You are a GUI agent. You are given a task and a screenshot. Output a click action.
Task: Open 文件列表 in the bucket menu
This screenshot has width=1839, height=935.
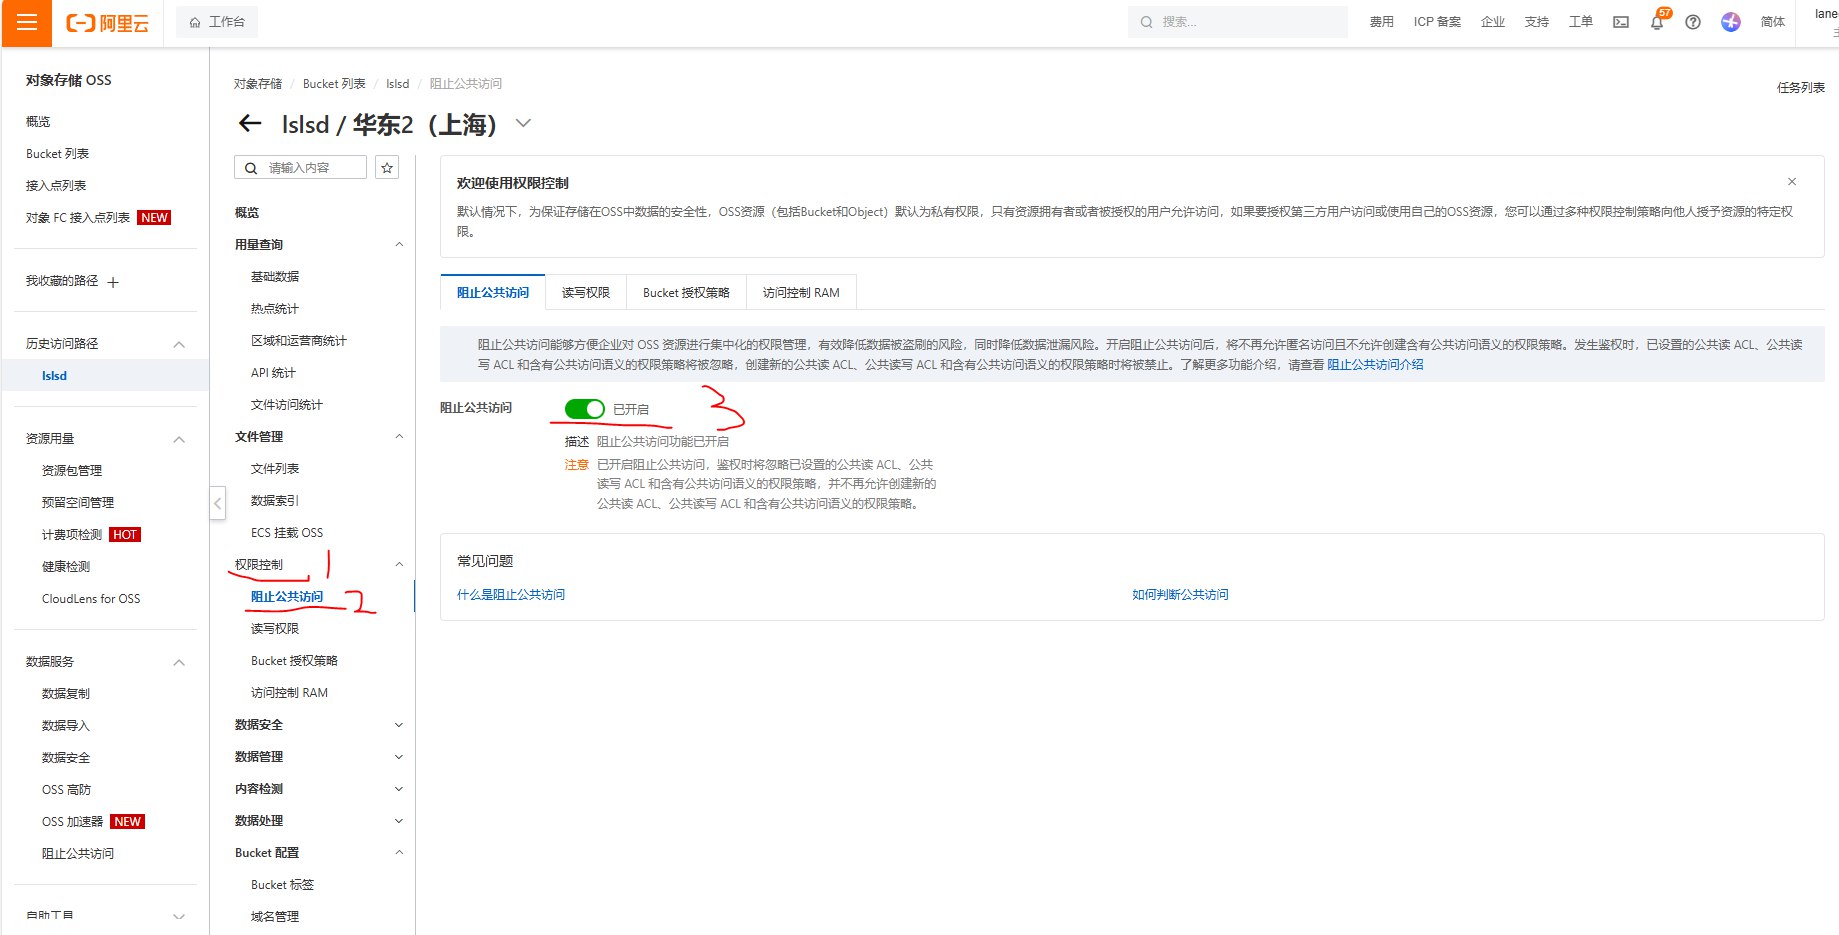point(275,469)
